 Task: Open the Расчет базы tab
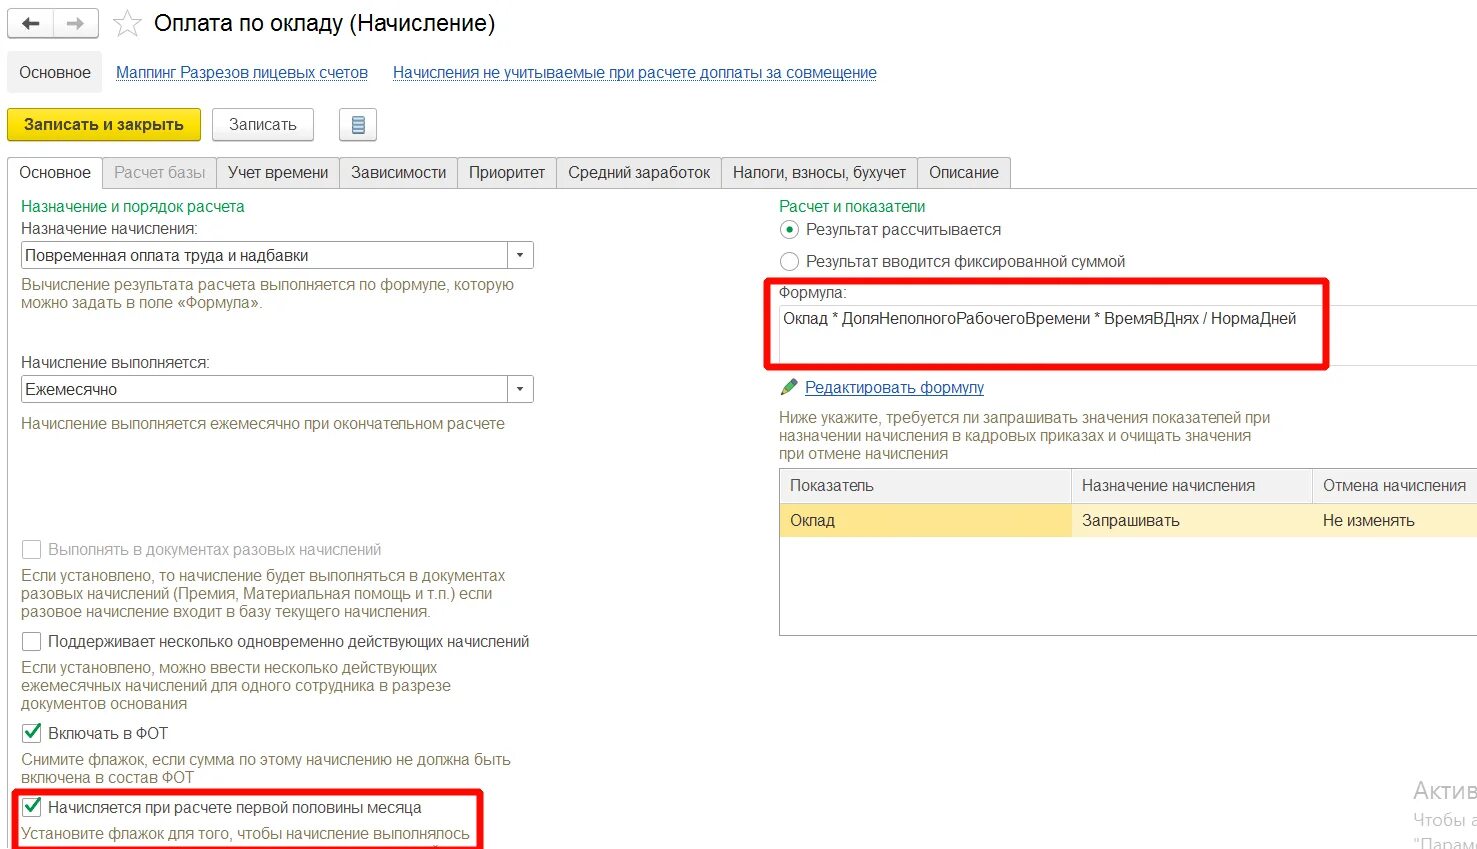[x=160, y=172]
